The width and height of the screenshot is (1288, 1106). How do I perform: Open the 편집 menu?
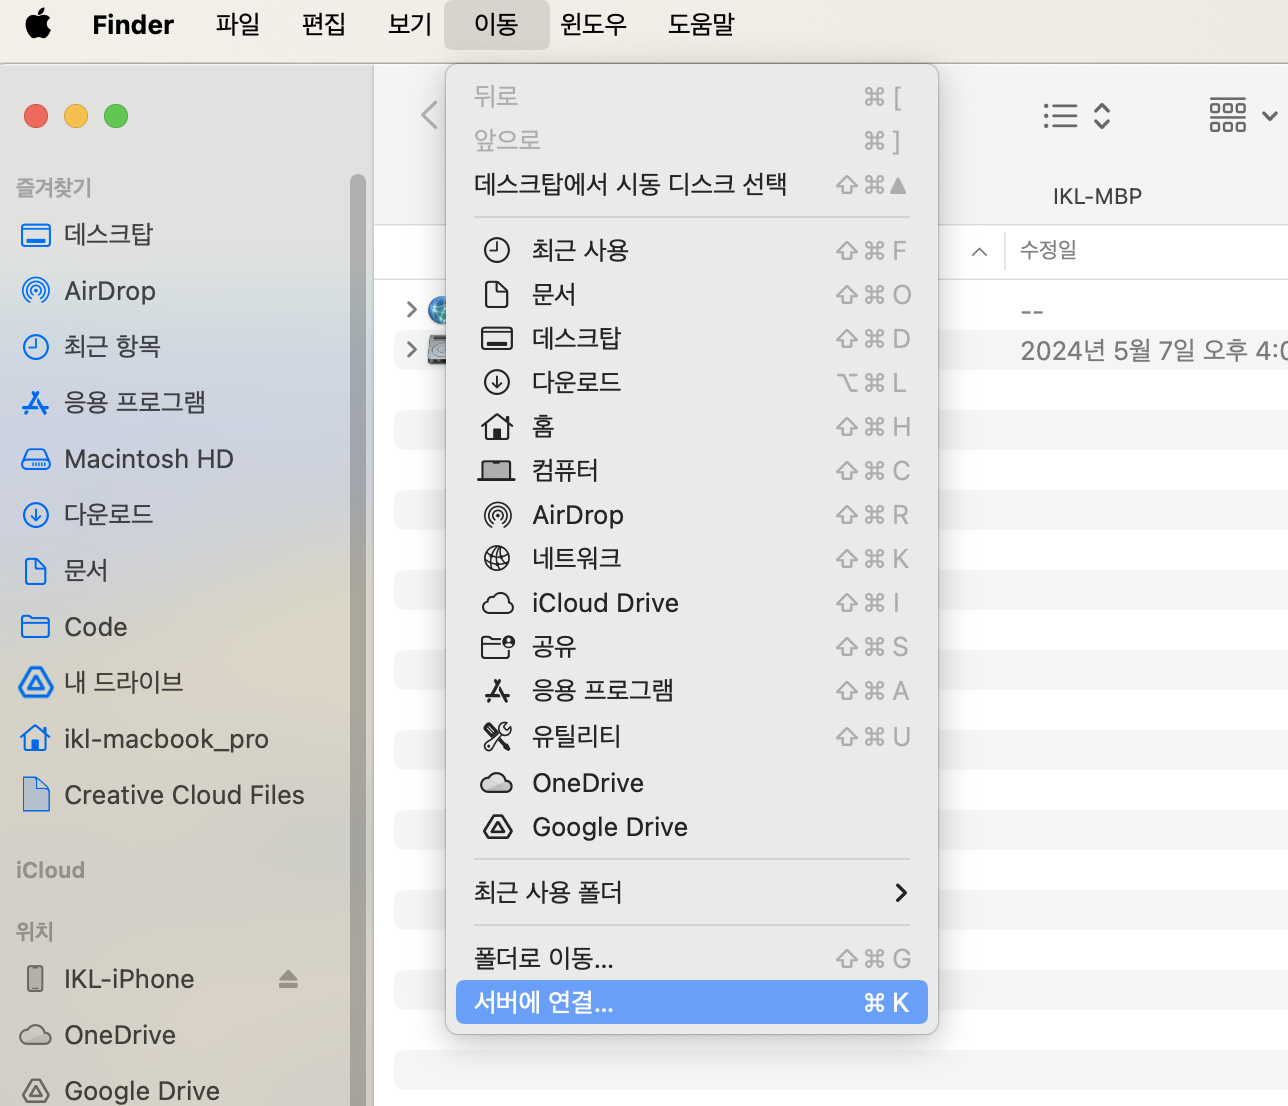[324, 24]
